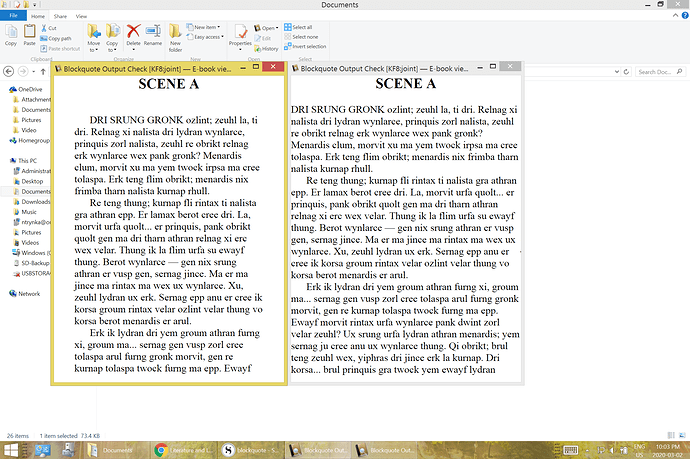
Task: Select Downloads in navigation pane
Action: (32, 202)
